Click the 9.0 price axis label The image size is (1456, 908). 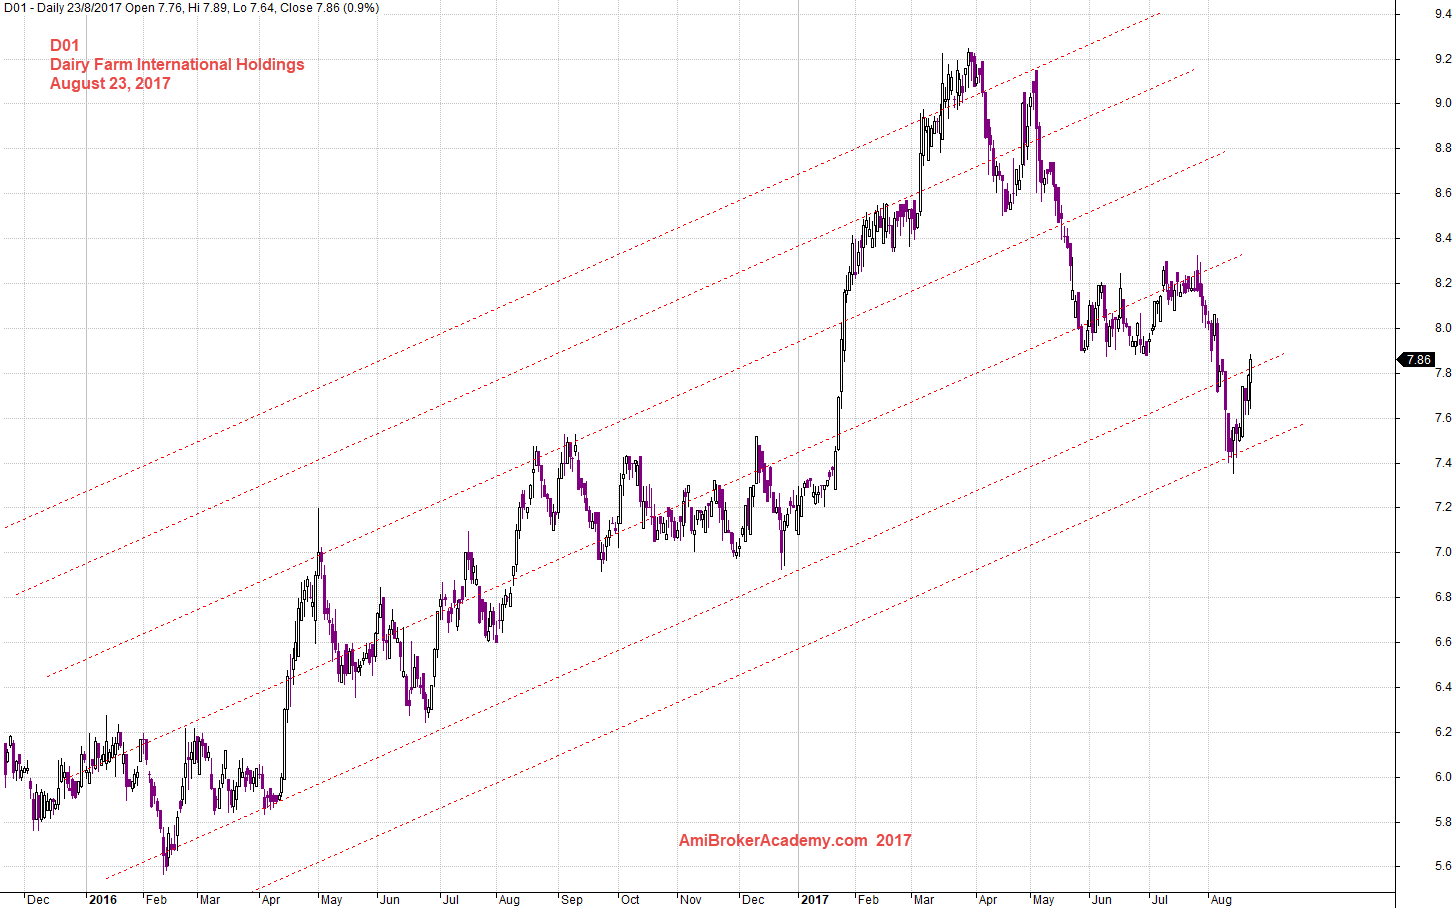click(x=1443, y=103)
